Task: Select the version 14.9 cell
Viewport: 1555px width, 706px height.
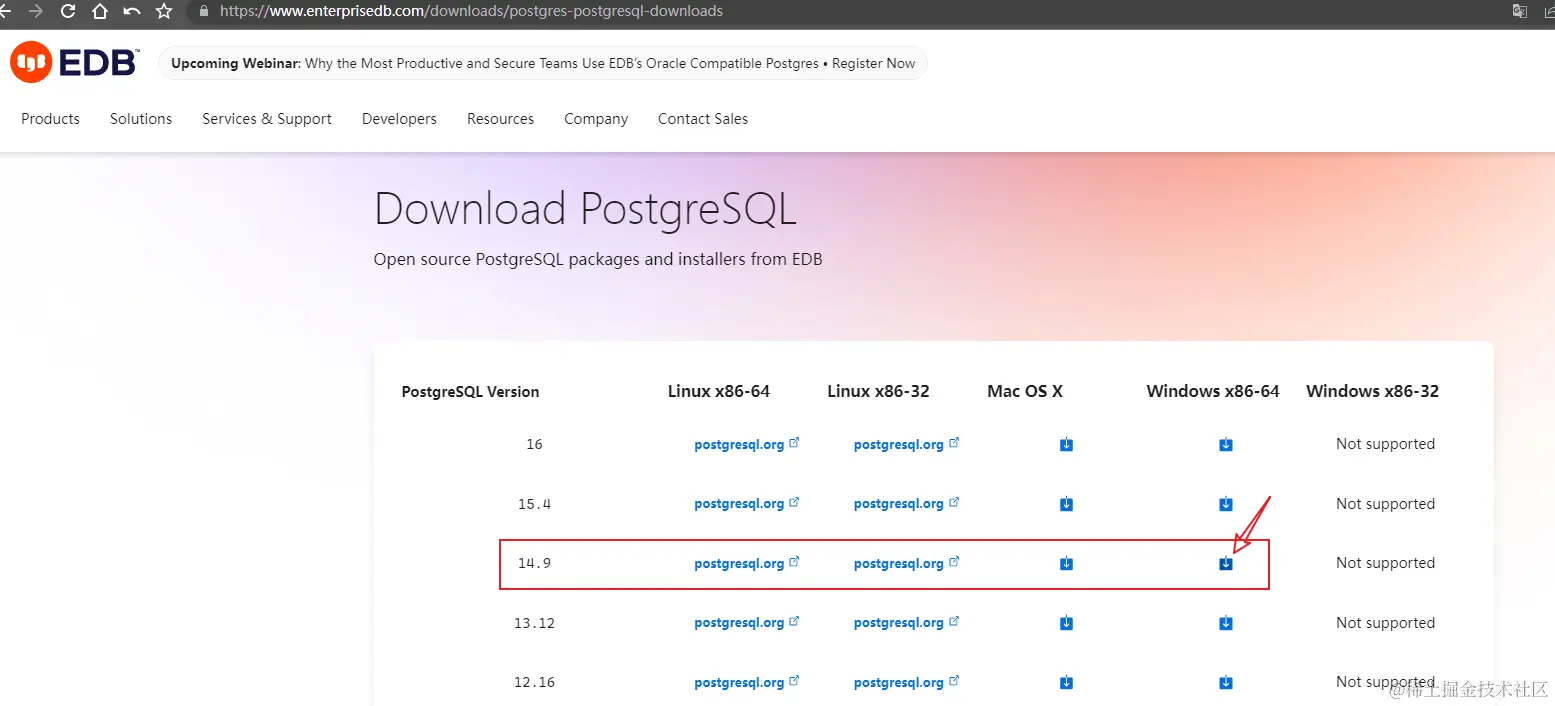Action: pyautogui.click(x=534, y=564)
